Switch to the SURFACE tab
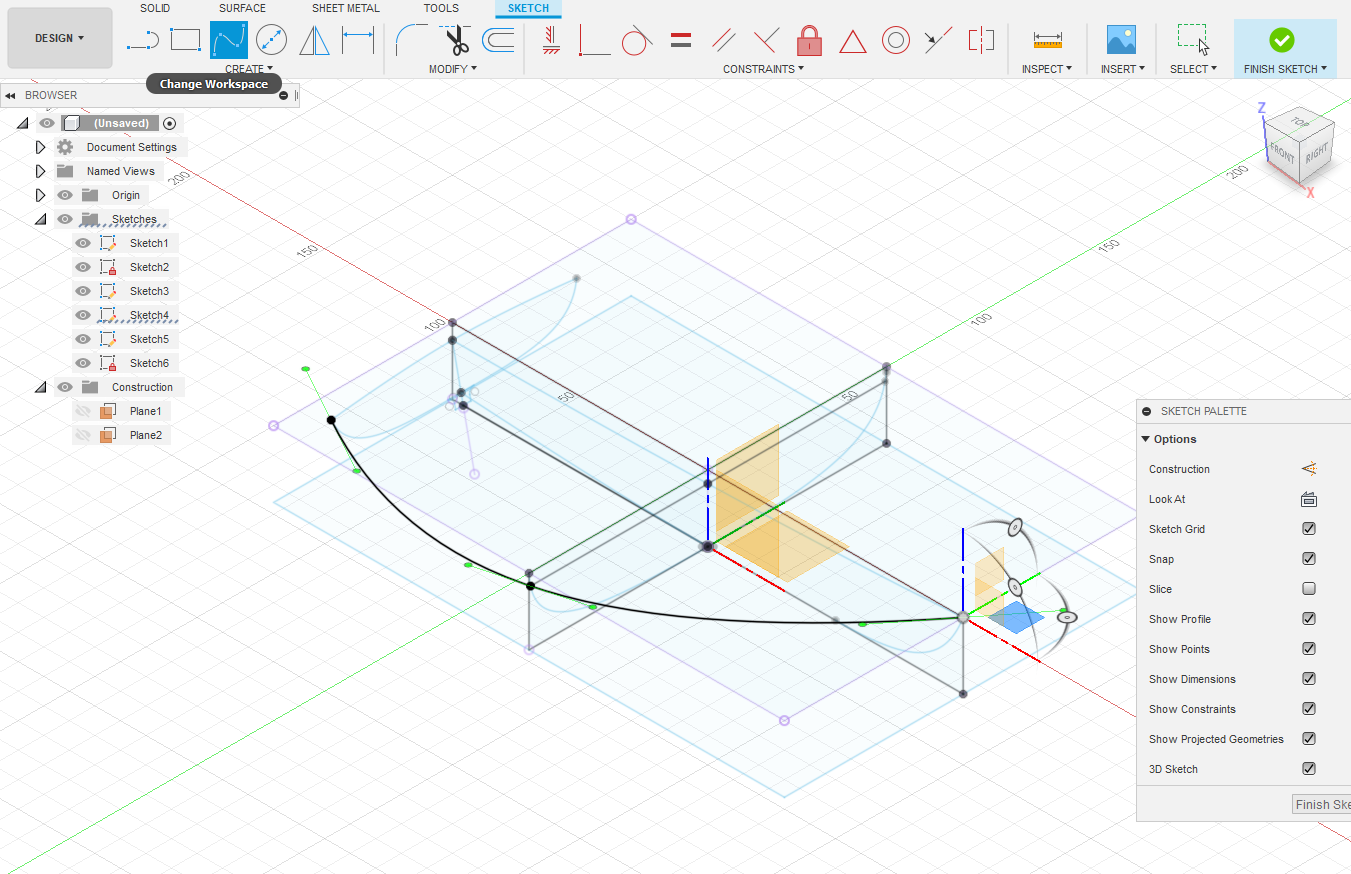Image resolution: width=1351 pixels, height=874 pixels. pos(242,8)
